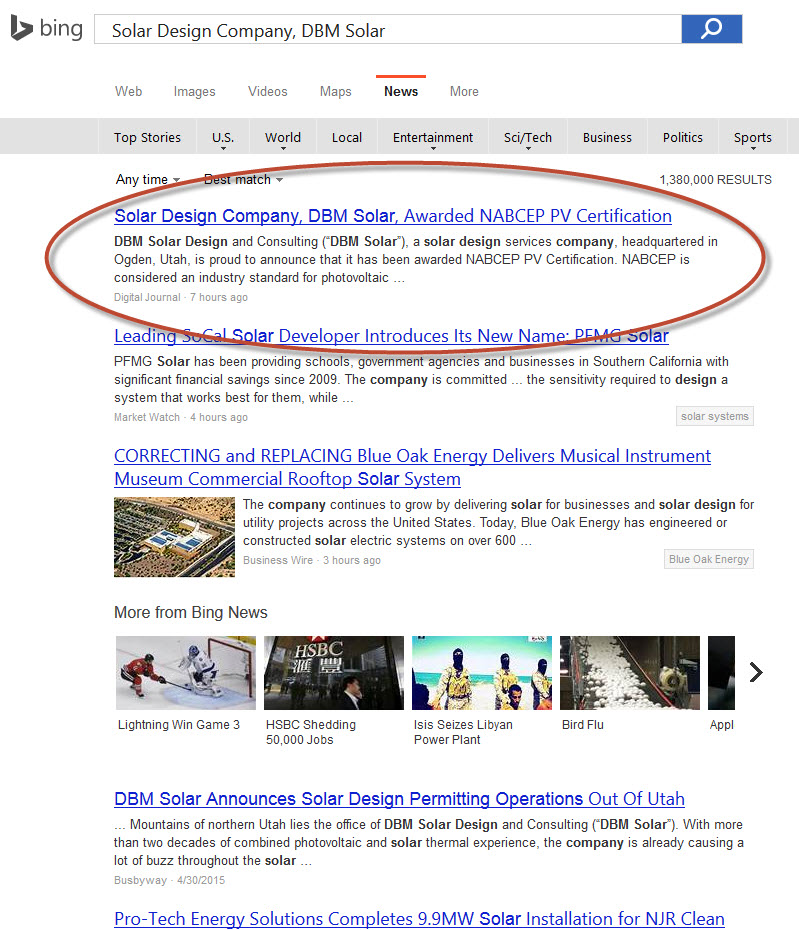
Task: Expand the Entertainment category
Action: pyautogui.click(x=433, y=137)
